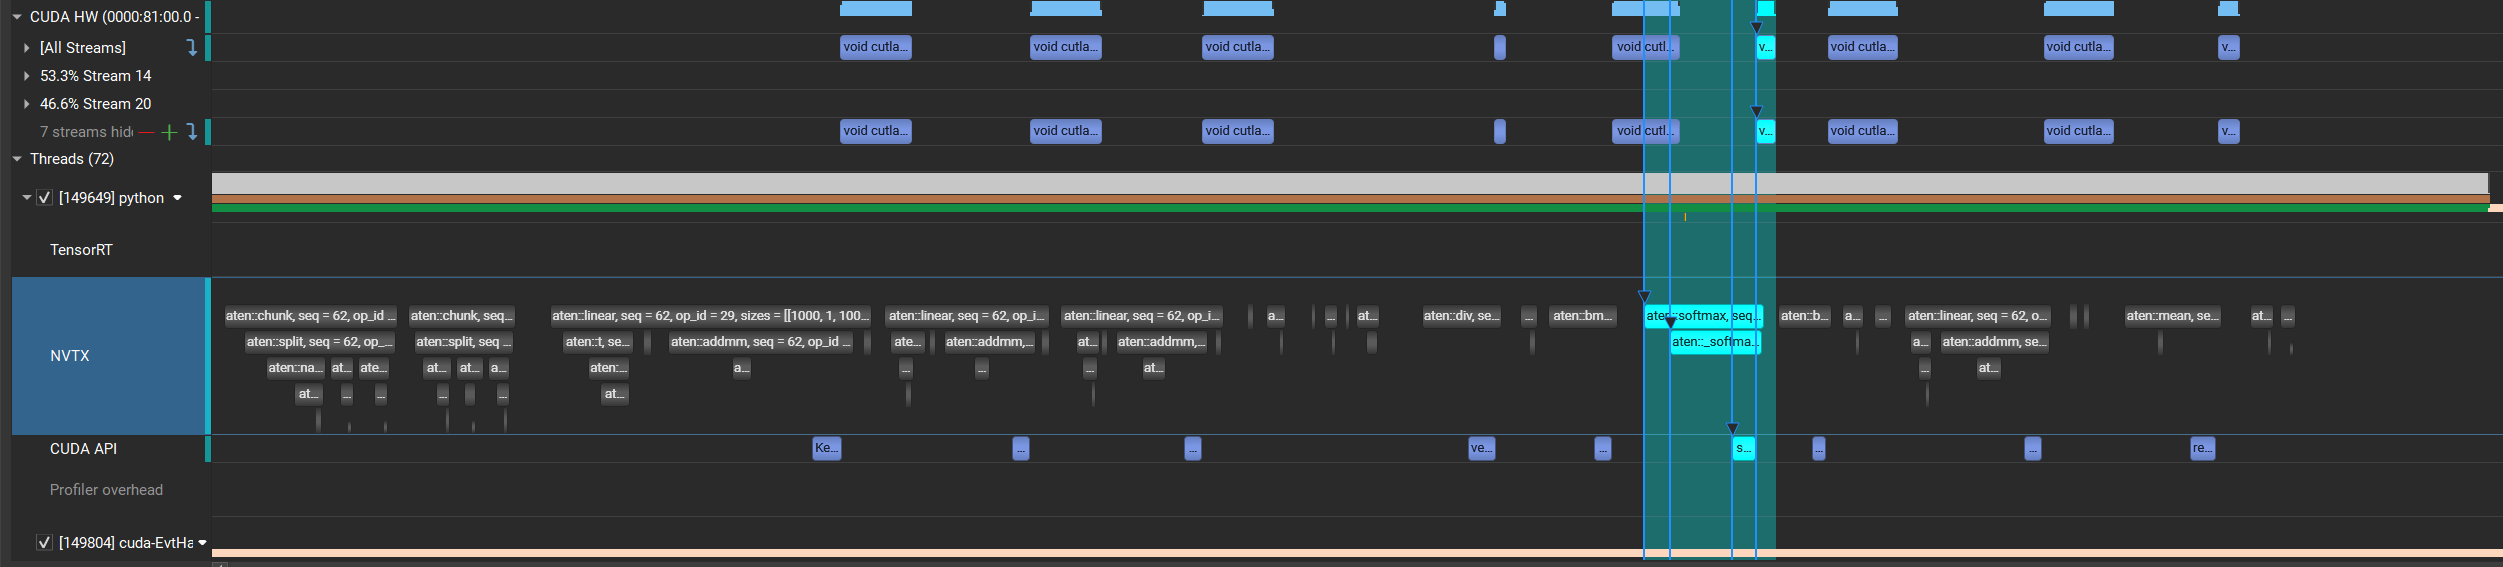Collapse the Threads (72) group
Screen dimensions: 2503x567
[x=17, y=159]
